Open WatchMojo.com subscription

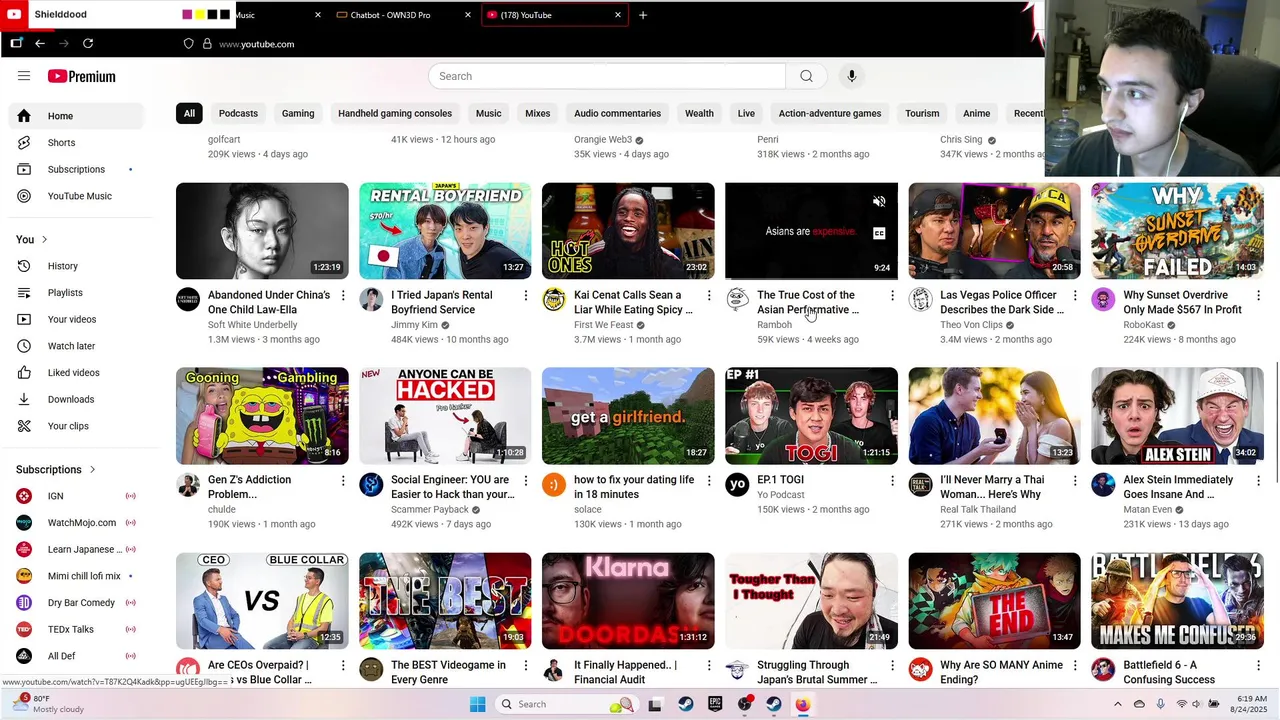[x=75, y=523]
